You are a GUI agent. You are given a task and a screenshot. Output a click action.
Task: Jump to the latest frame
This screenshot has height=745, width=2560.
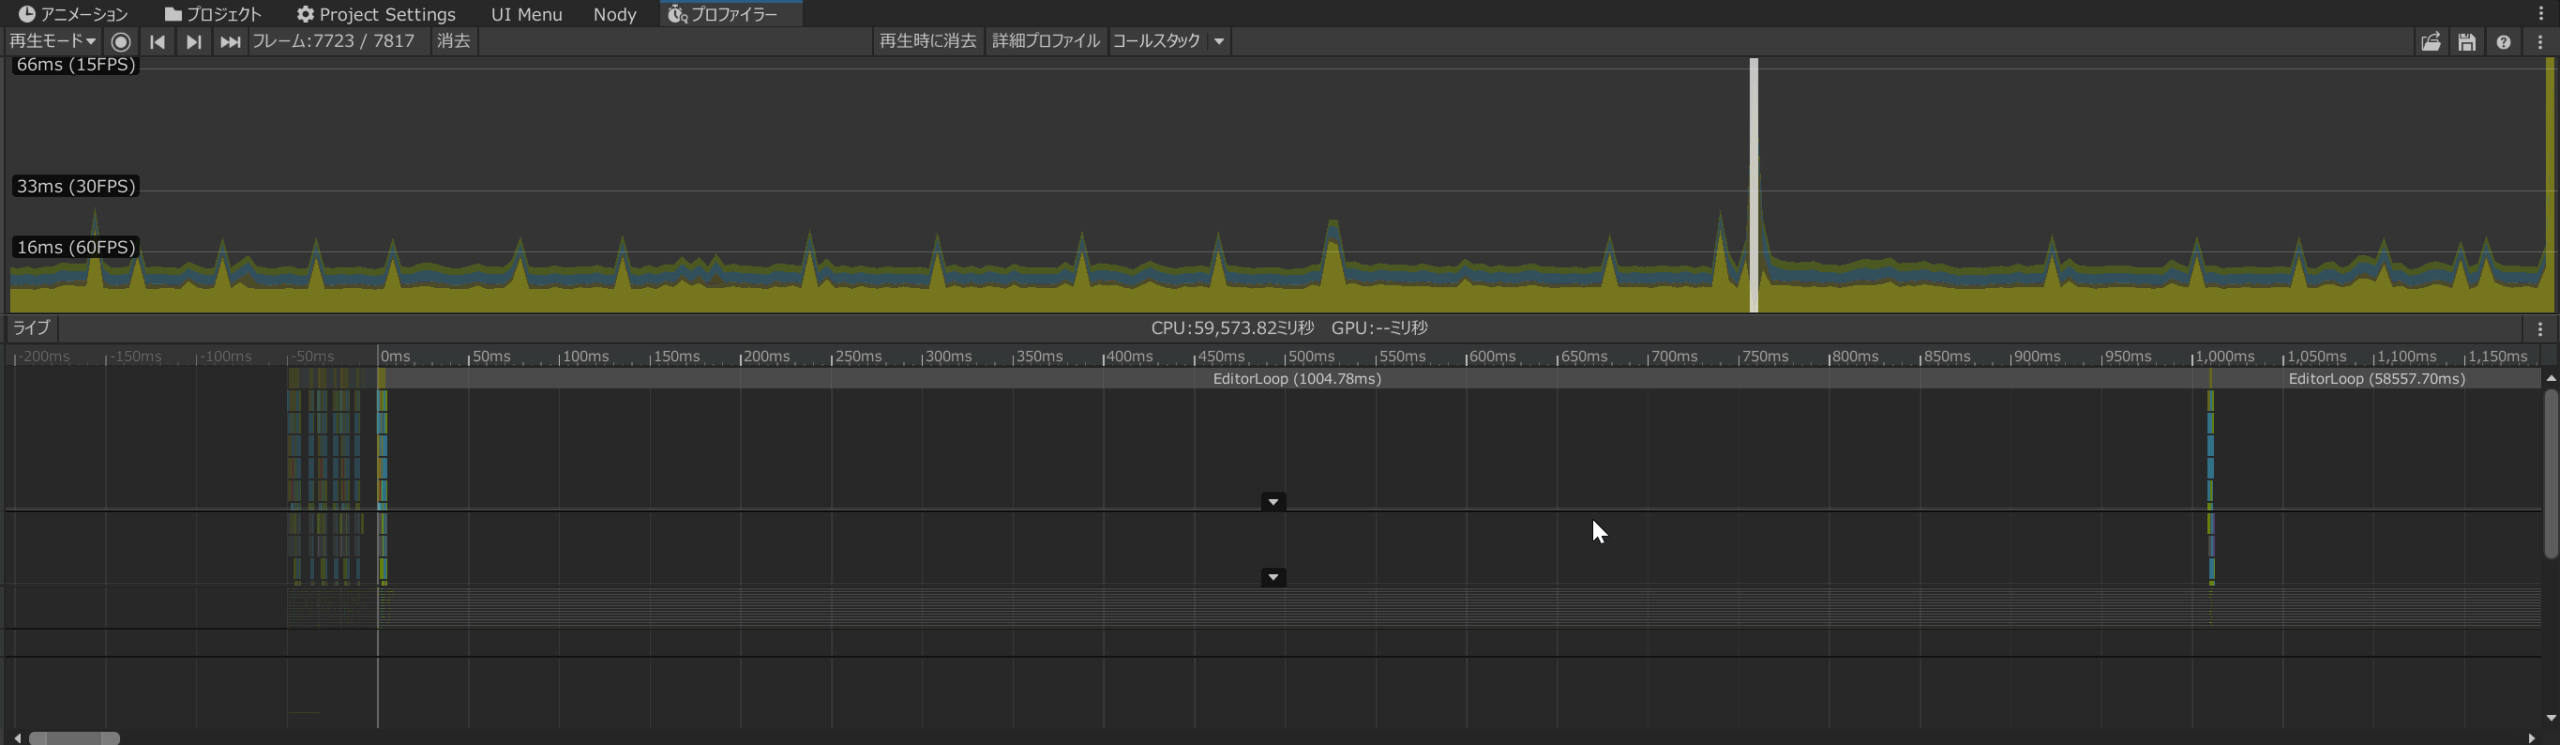click(x=230, y=42)
